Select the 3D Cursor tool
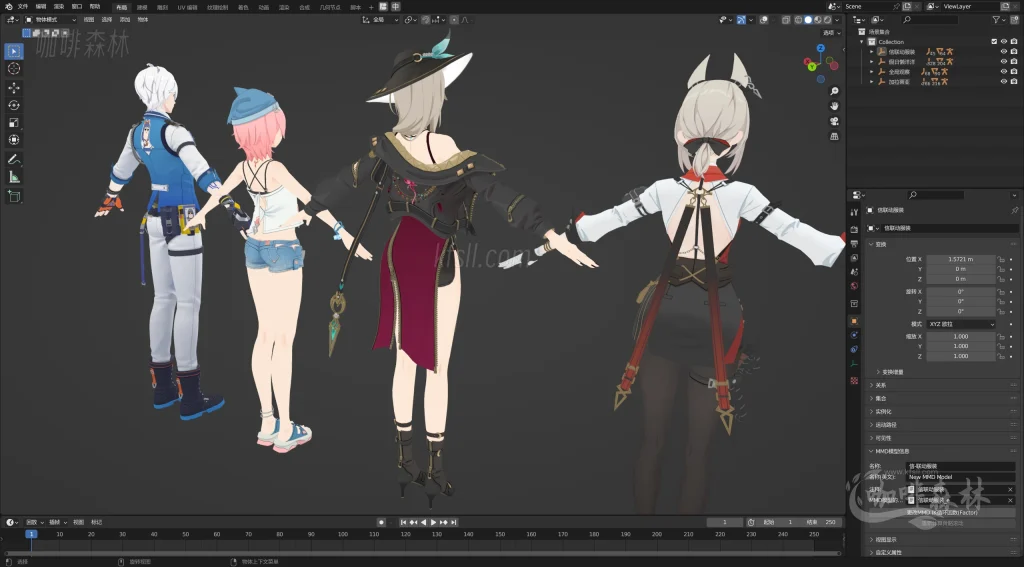The height and width of the screenshot is (567, 1024). [x=14, y=69]
